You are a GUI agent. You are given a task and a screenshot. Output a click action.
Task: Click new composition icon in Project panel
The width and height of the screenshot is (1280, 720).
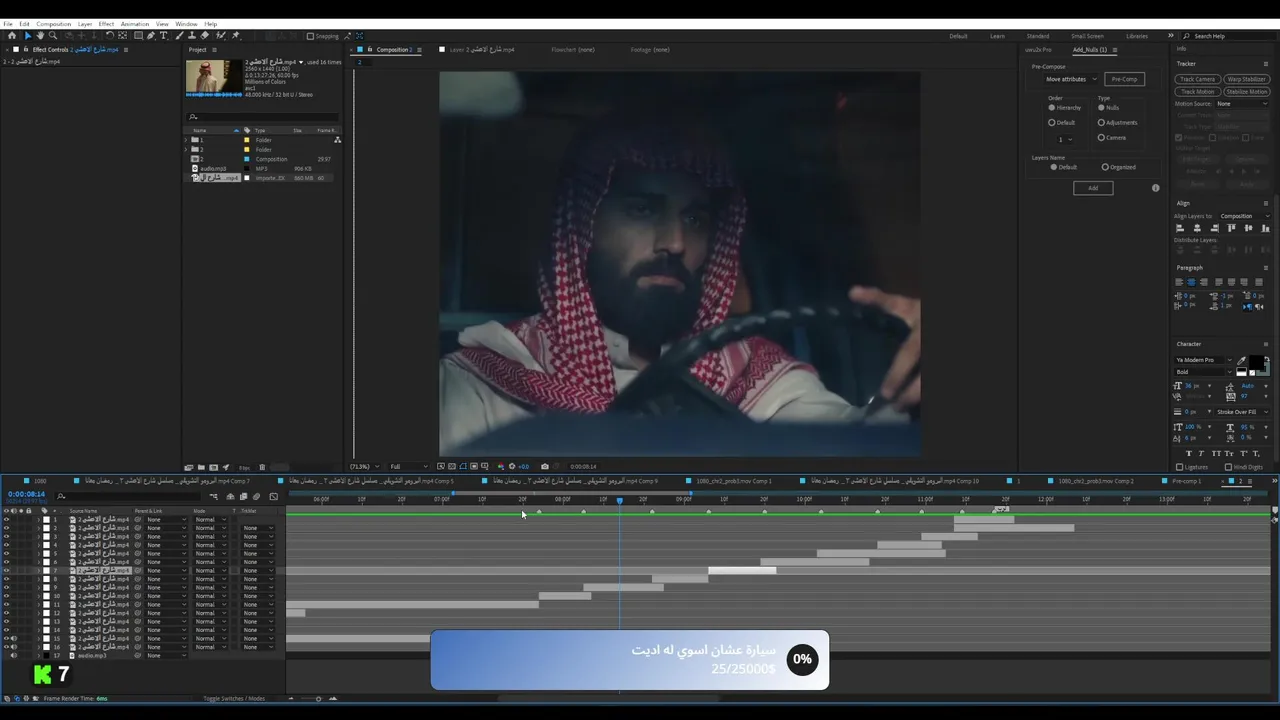(x=213, y=467)
